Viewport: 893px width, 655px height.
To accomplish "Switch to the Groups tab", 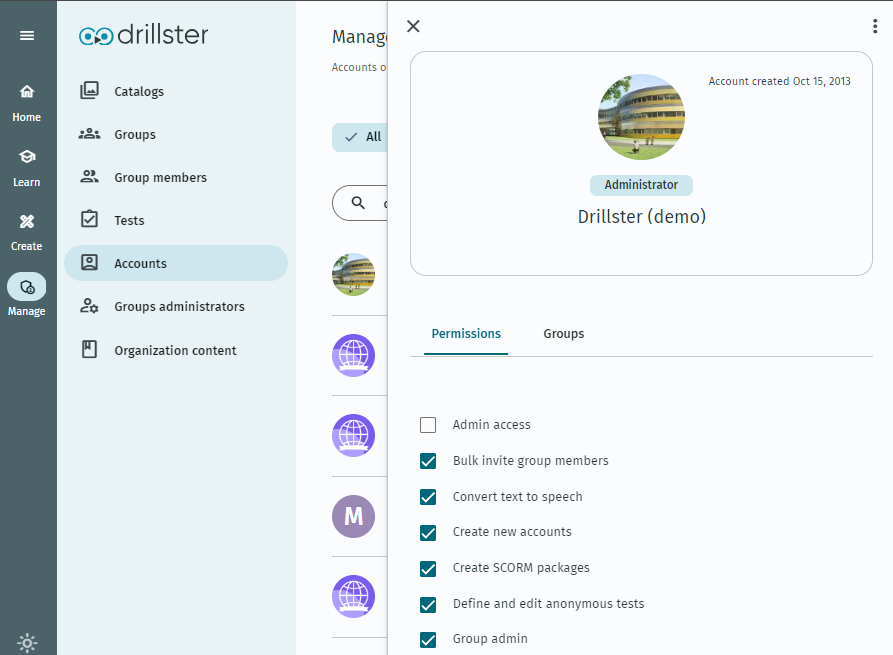I will 563,333.
